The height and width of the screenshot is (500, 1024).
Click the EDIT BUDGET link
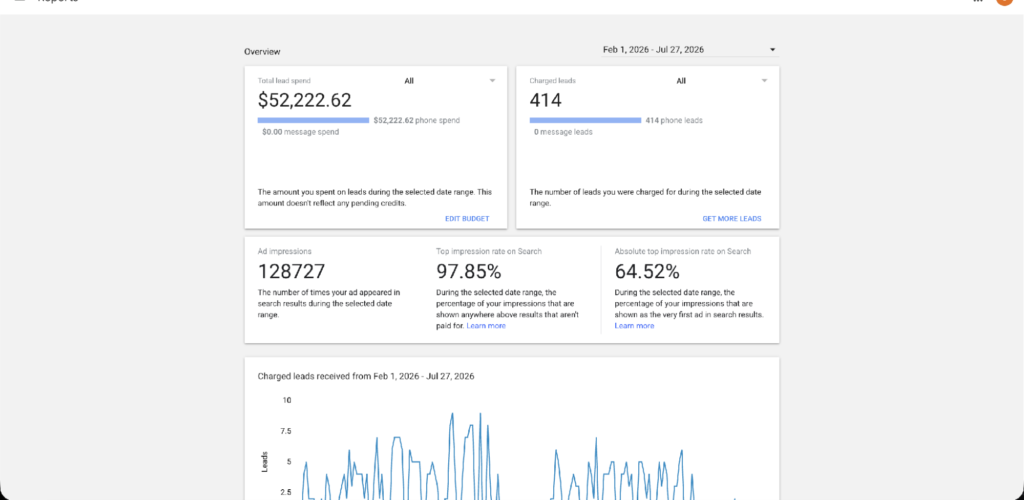tap(467, 219)
